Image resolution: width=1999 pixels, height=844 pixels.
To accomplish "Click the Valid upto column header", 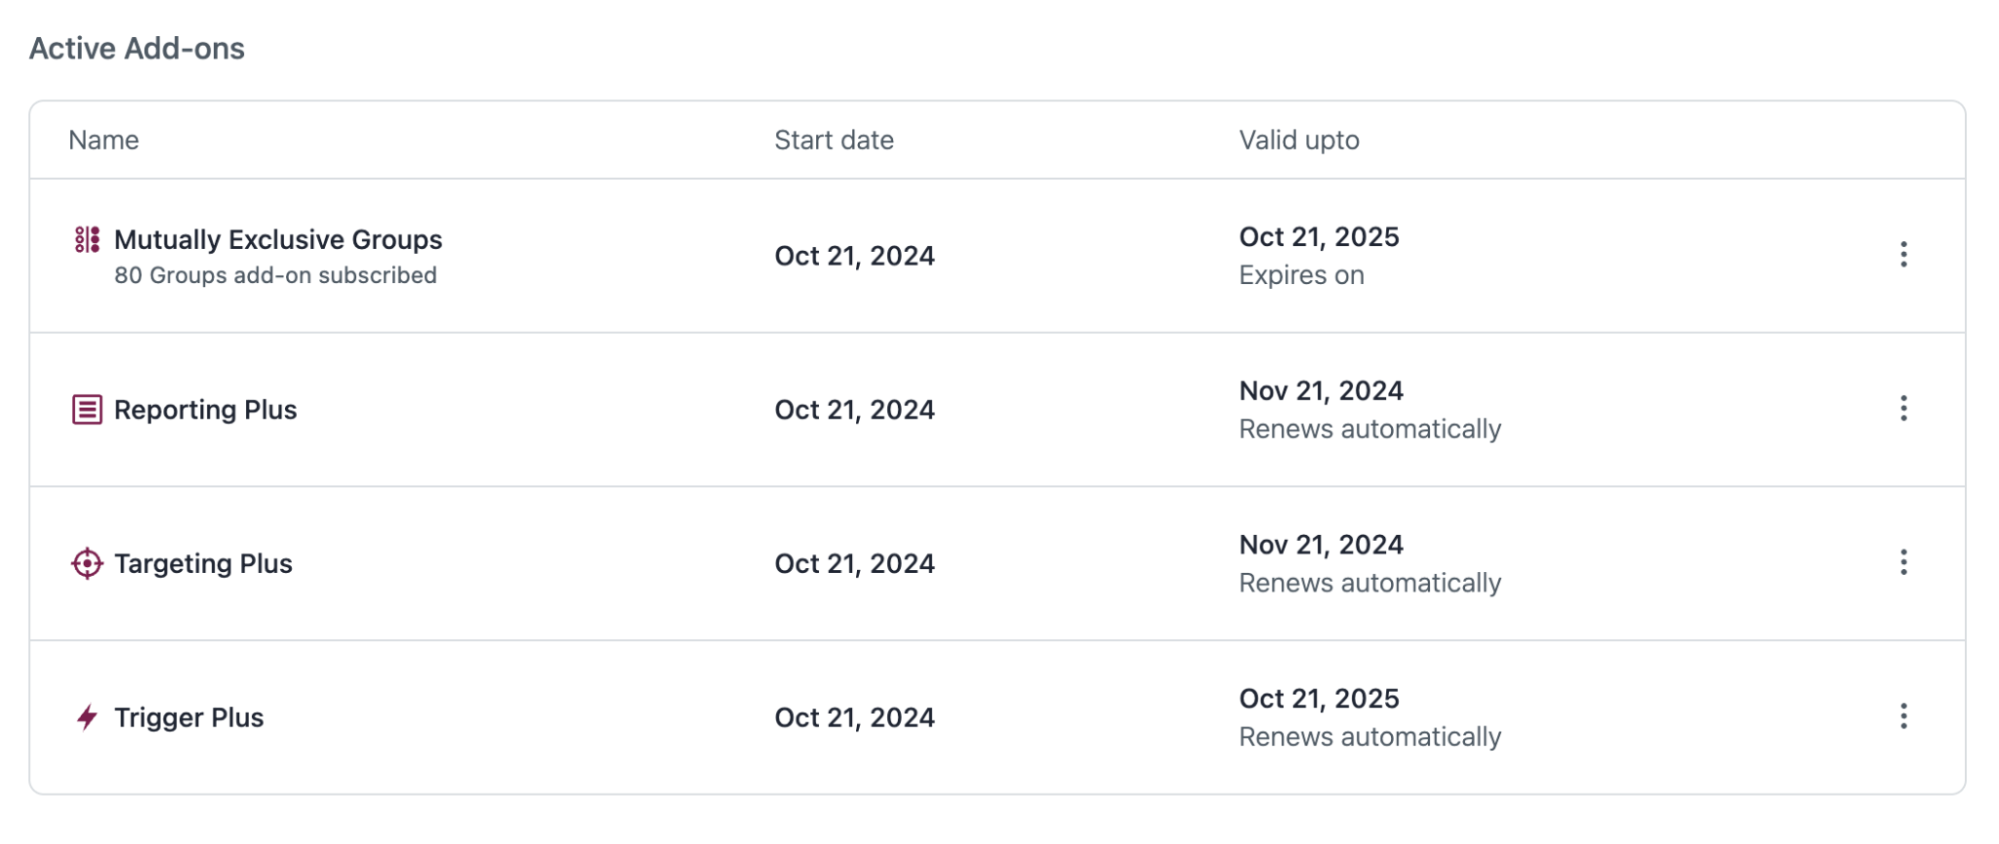I will [1299, 141].
